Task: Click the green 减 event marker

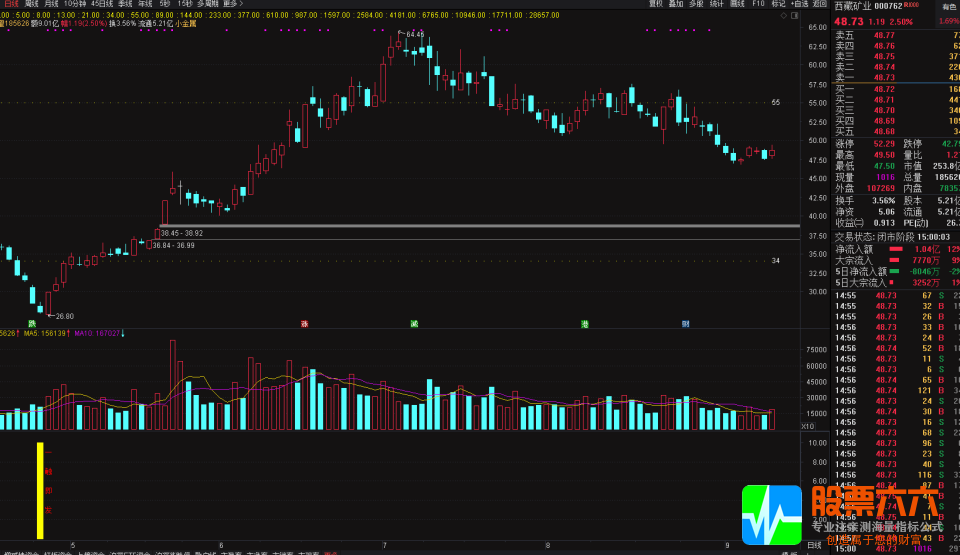Action: coord(414,323)
